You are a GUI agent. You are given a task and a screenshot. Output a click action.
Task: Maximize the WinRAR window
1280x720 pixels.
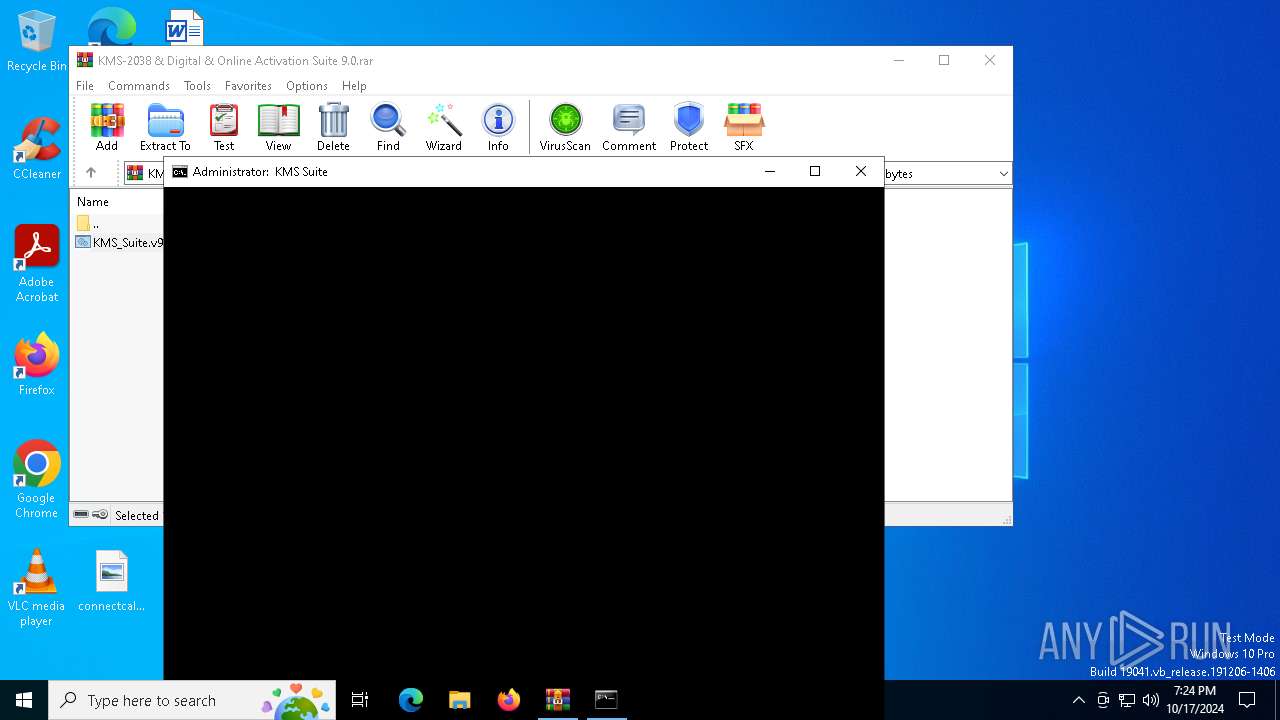[944, 60]
